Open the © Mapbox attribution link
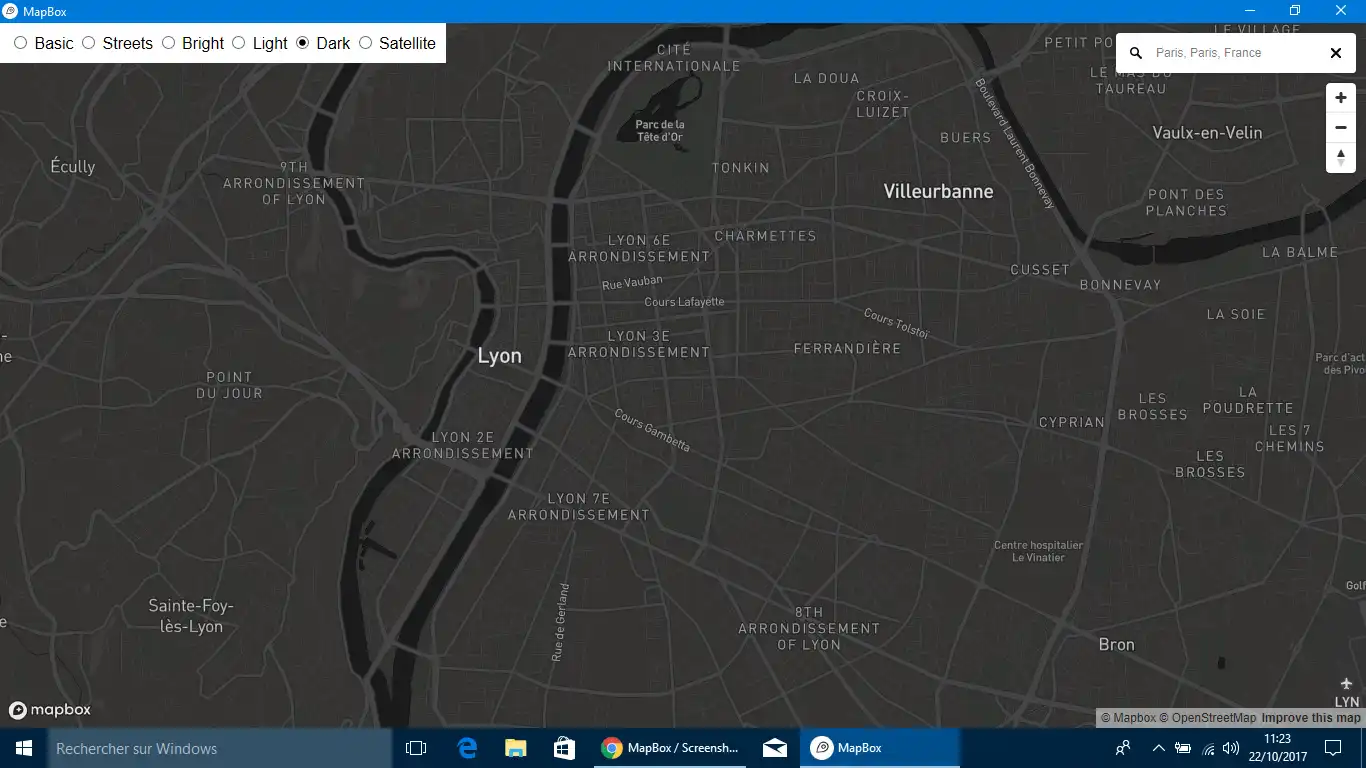1366x768 pixels. pos(1128,718)
